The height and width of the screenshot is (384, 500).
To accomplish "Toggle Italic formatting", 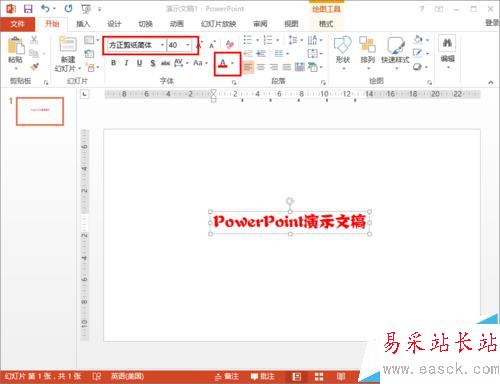I will point(126,63).
